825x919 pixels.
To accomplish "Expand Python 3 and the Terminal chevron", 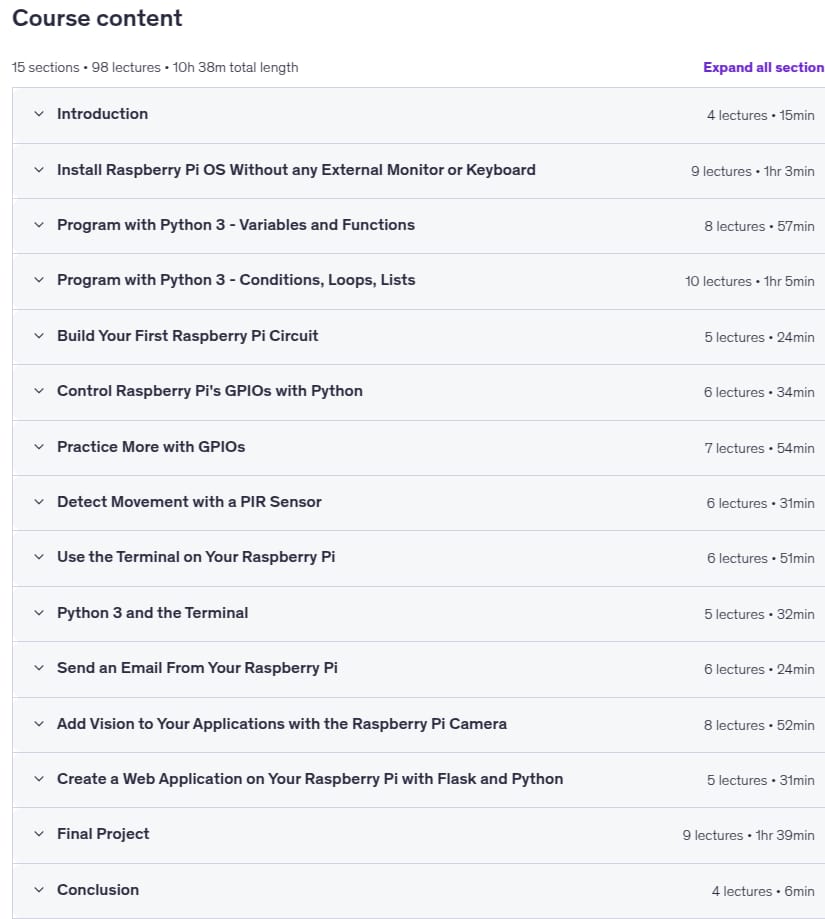I will [39, 613].
